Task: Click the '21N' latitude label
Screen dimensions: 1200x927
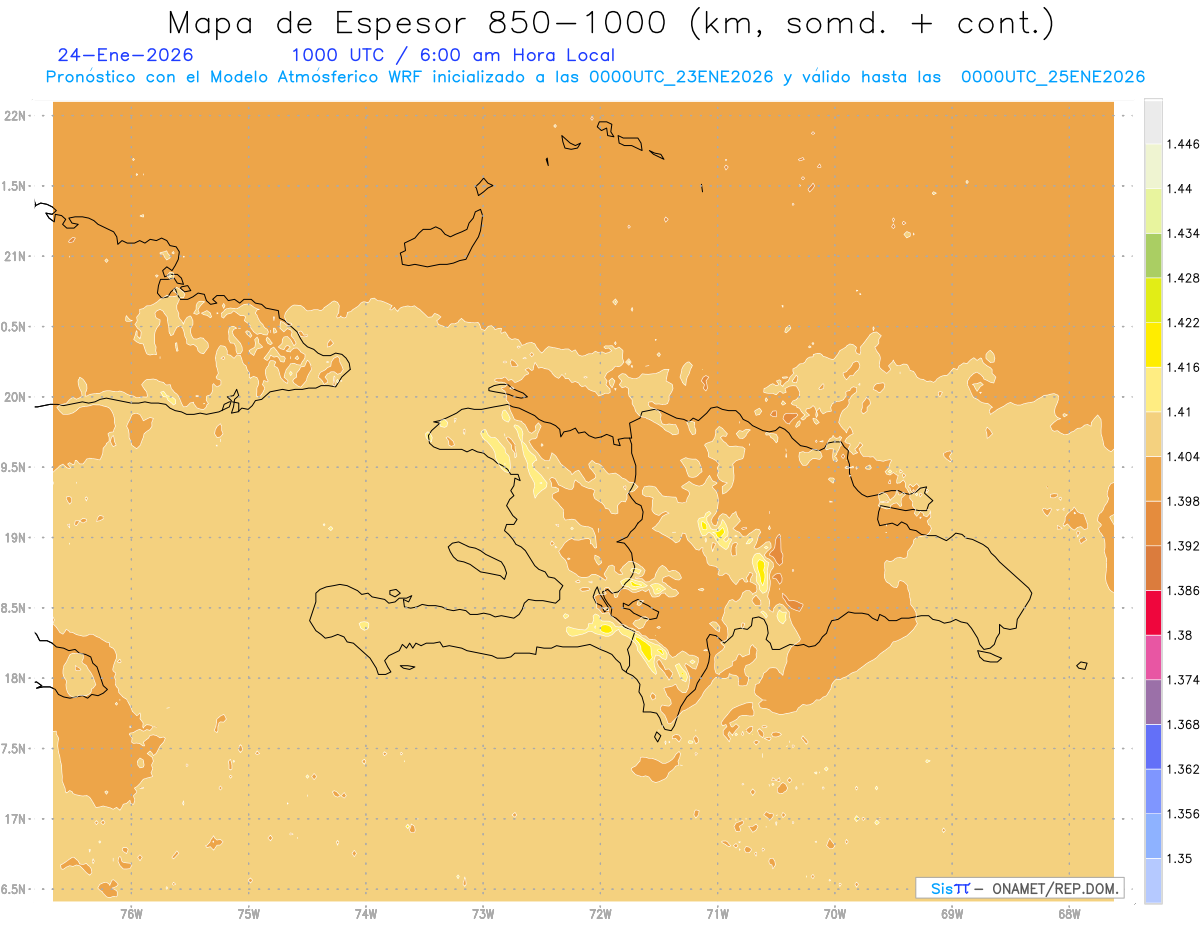Action: coord(15,256)
